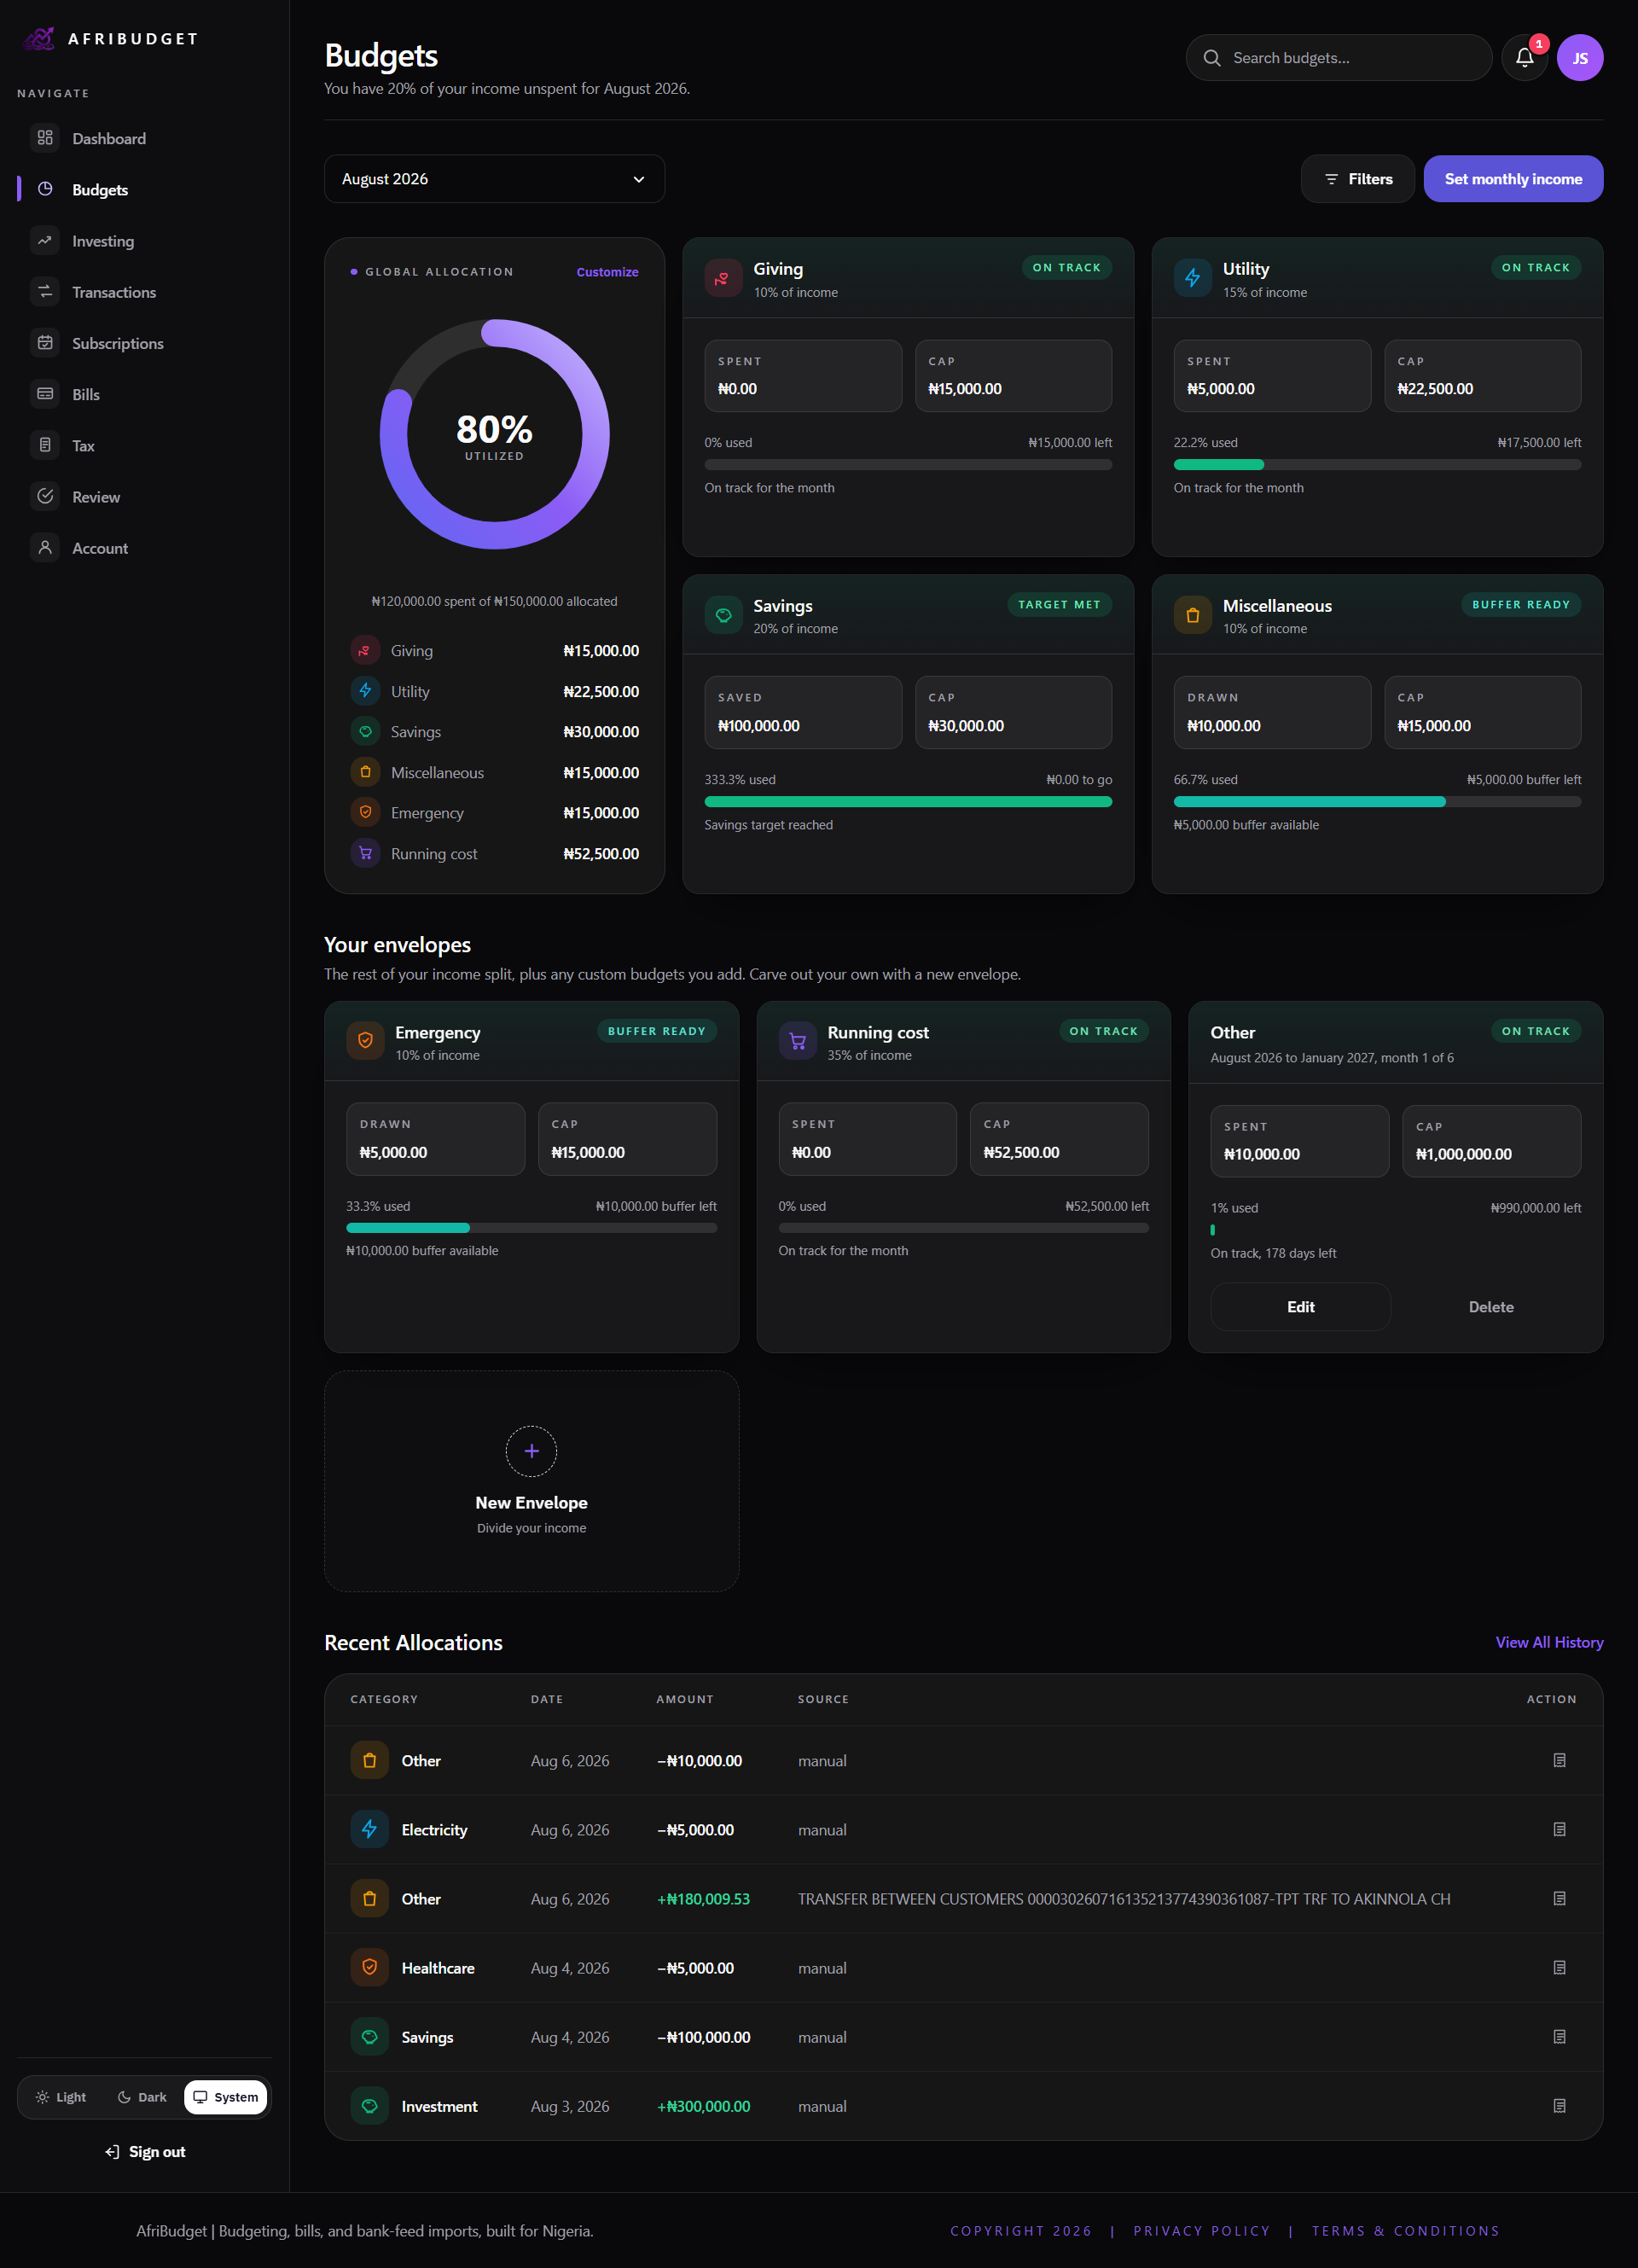This screenshot has height=2268, width=1638.
Task: Open the Filters panel
Action: point(1357,179)
